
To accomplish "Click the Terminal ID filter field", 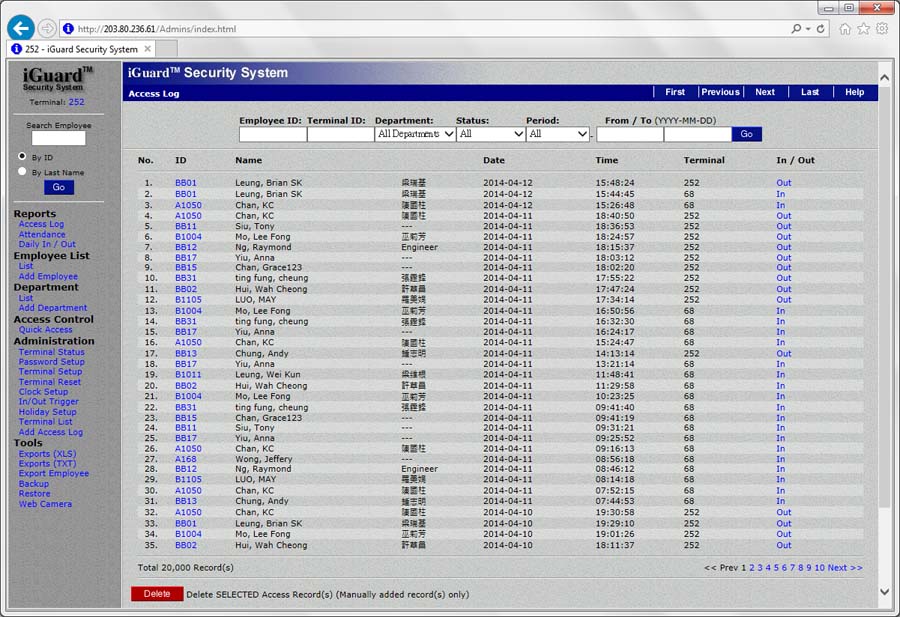I will 340,134.
